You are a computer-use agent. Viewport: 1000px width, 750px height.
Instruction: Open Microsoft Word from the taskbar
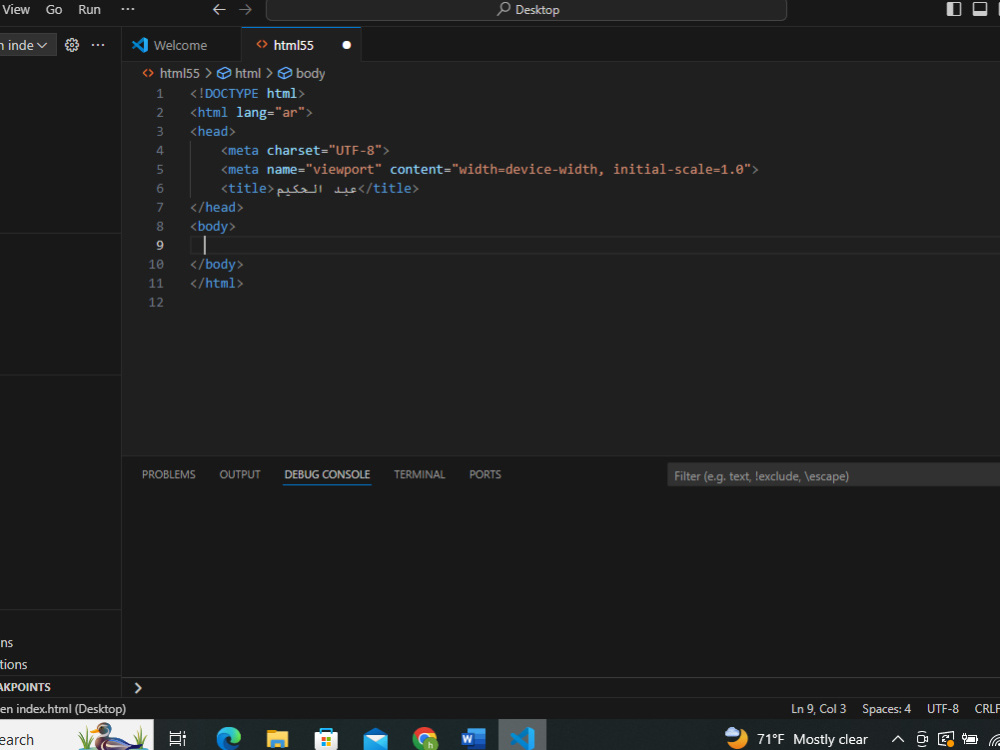(473, 739)
